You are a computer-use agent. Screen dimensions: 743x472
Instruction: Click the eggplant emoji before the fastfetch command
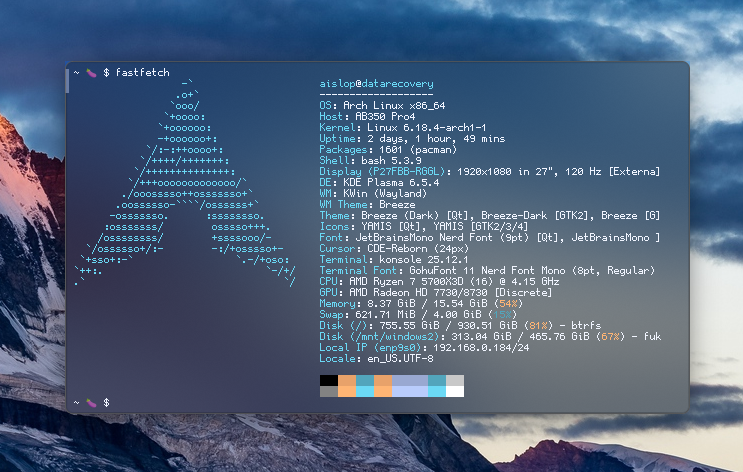tap(91, 73)
